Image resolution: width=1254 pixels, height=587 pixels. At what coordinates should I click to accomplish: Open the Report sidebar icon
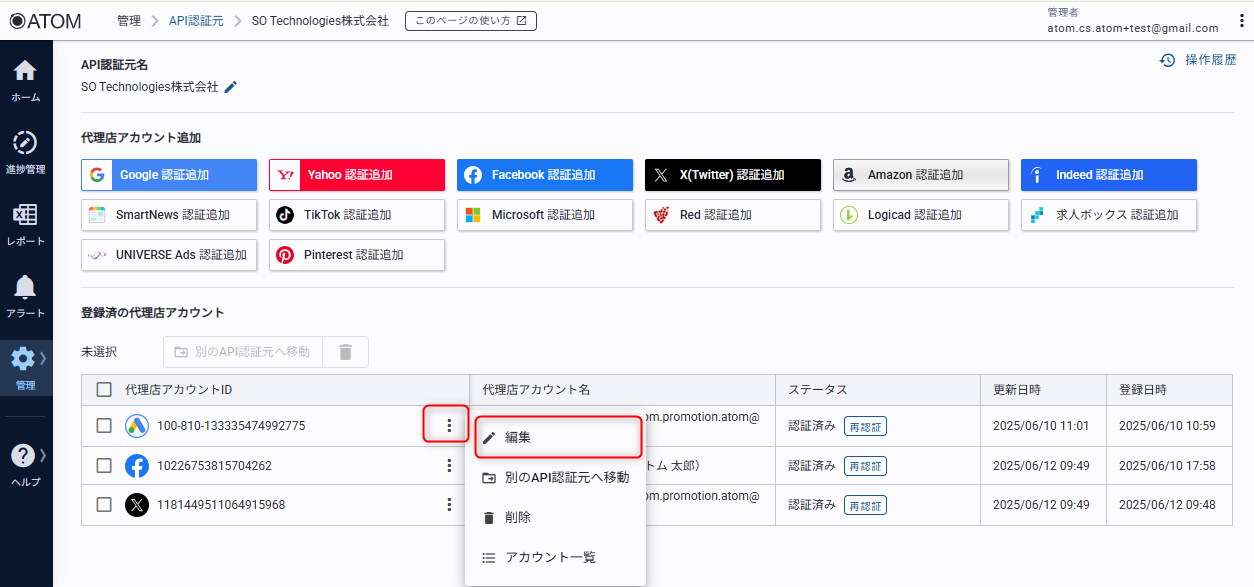(25, 216)
